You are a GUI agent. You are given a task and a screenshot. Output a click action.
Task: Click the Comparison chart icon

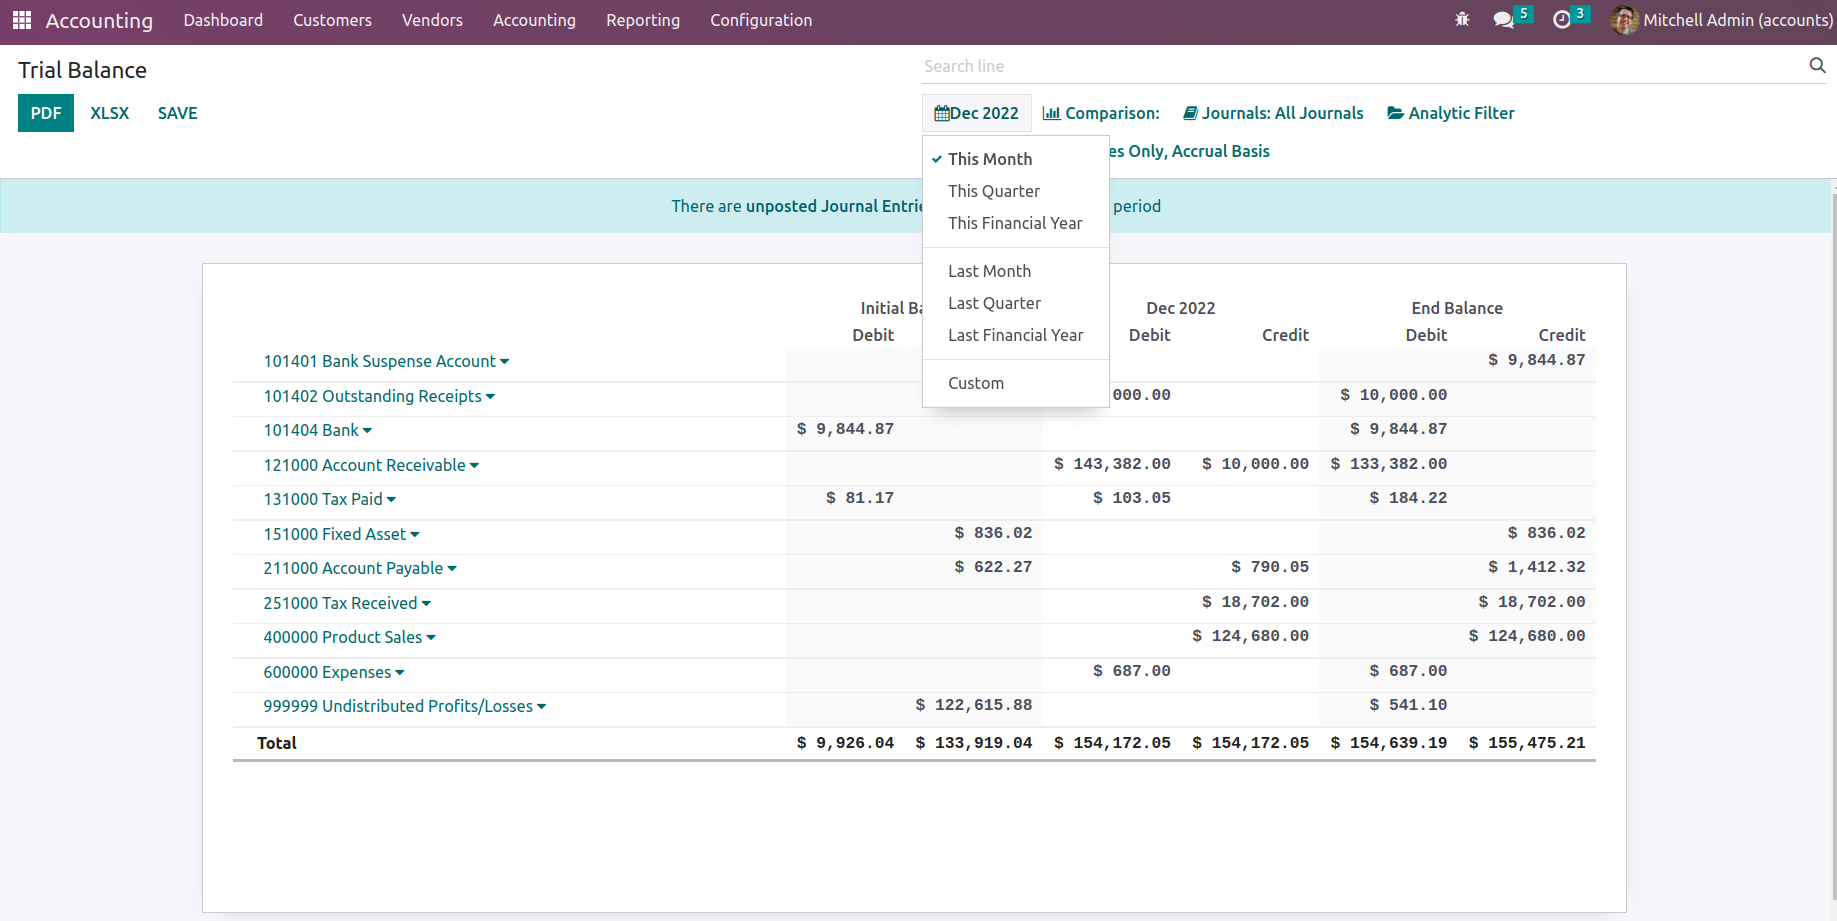coord(1051,113)
